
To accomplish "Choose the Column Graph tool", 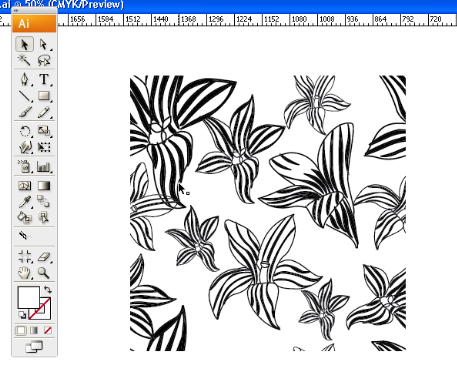I will (x=44, y=166).
